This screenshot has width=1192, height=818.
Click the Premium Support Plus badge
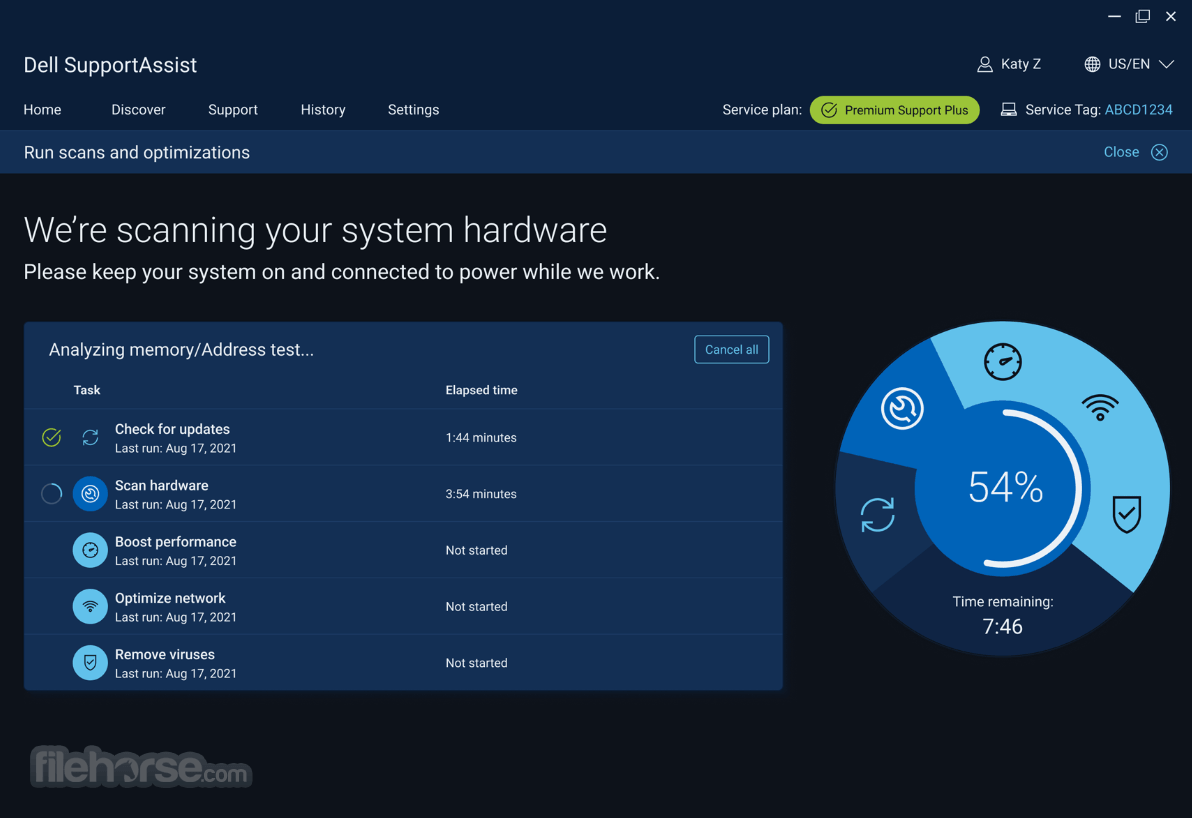point(894,110)
